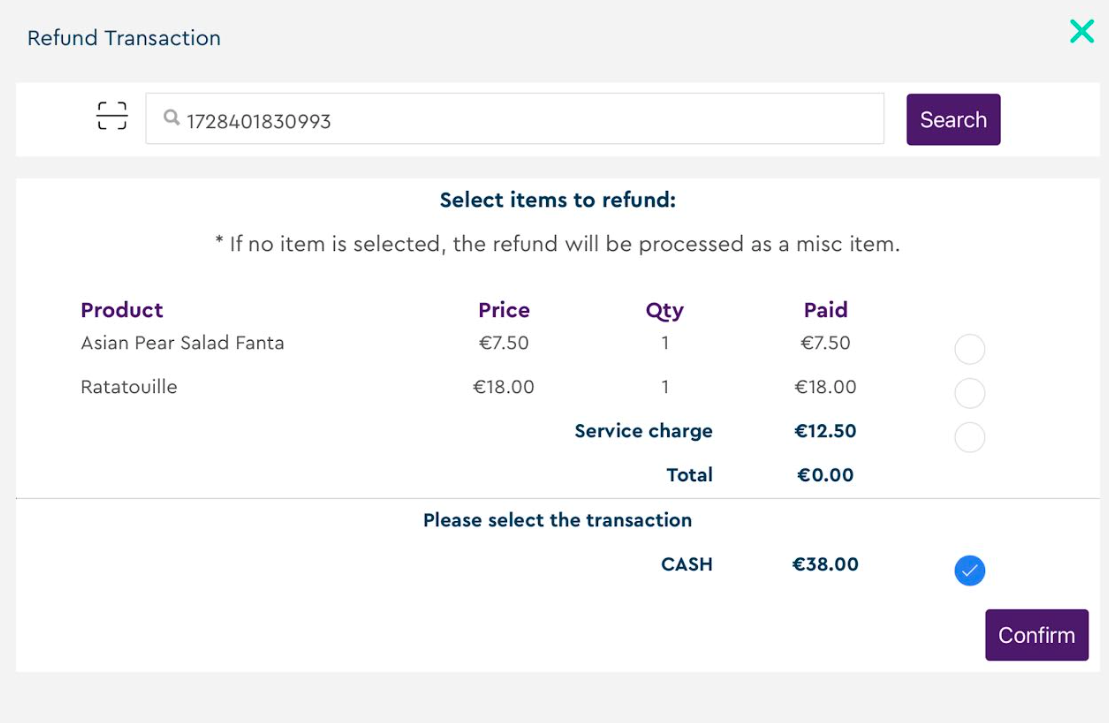Click the barcode scan icon
The width and height of the screenshot is (1109, 723).
tap(112, 117)
